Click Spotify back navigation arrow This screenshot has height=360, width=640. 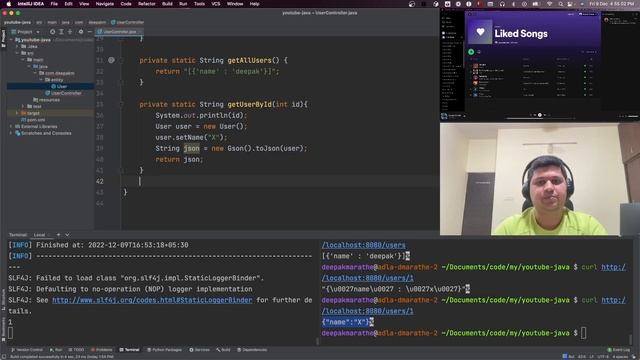(469, 14)
